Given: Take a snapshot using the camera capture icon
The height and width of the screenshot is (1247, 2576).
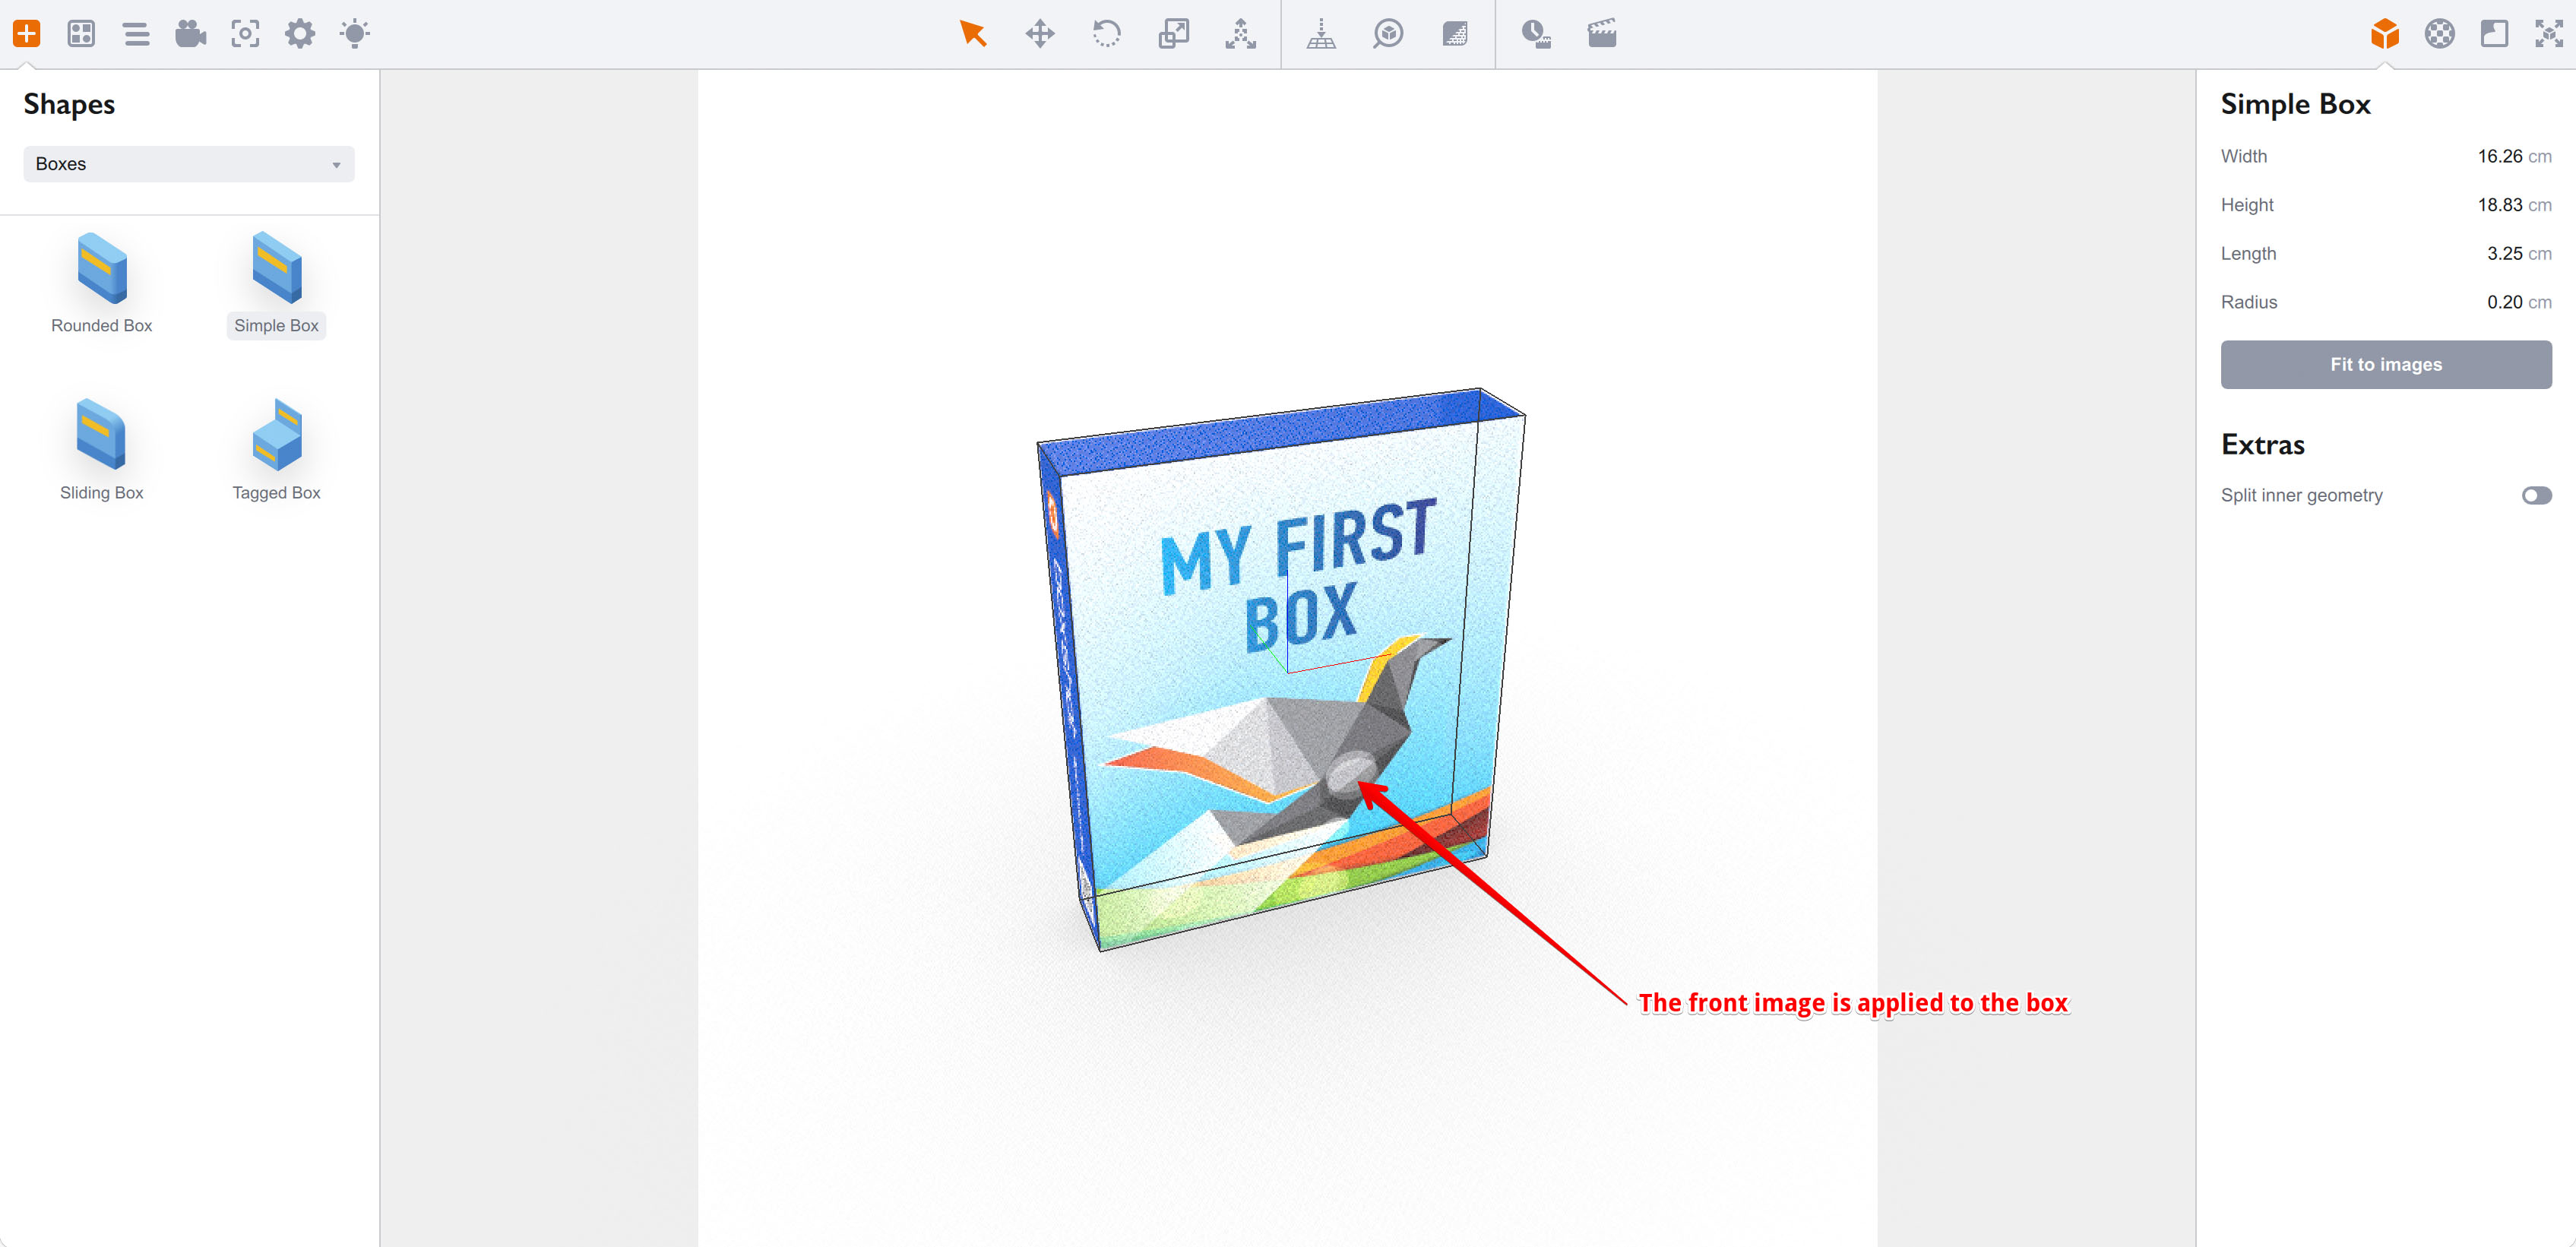Looking at the screenshot, I should coord(245,33).
